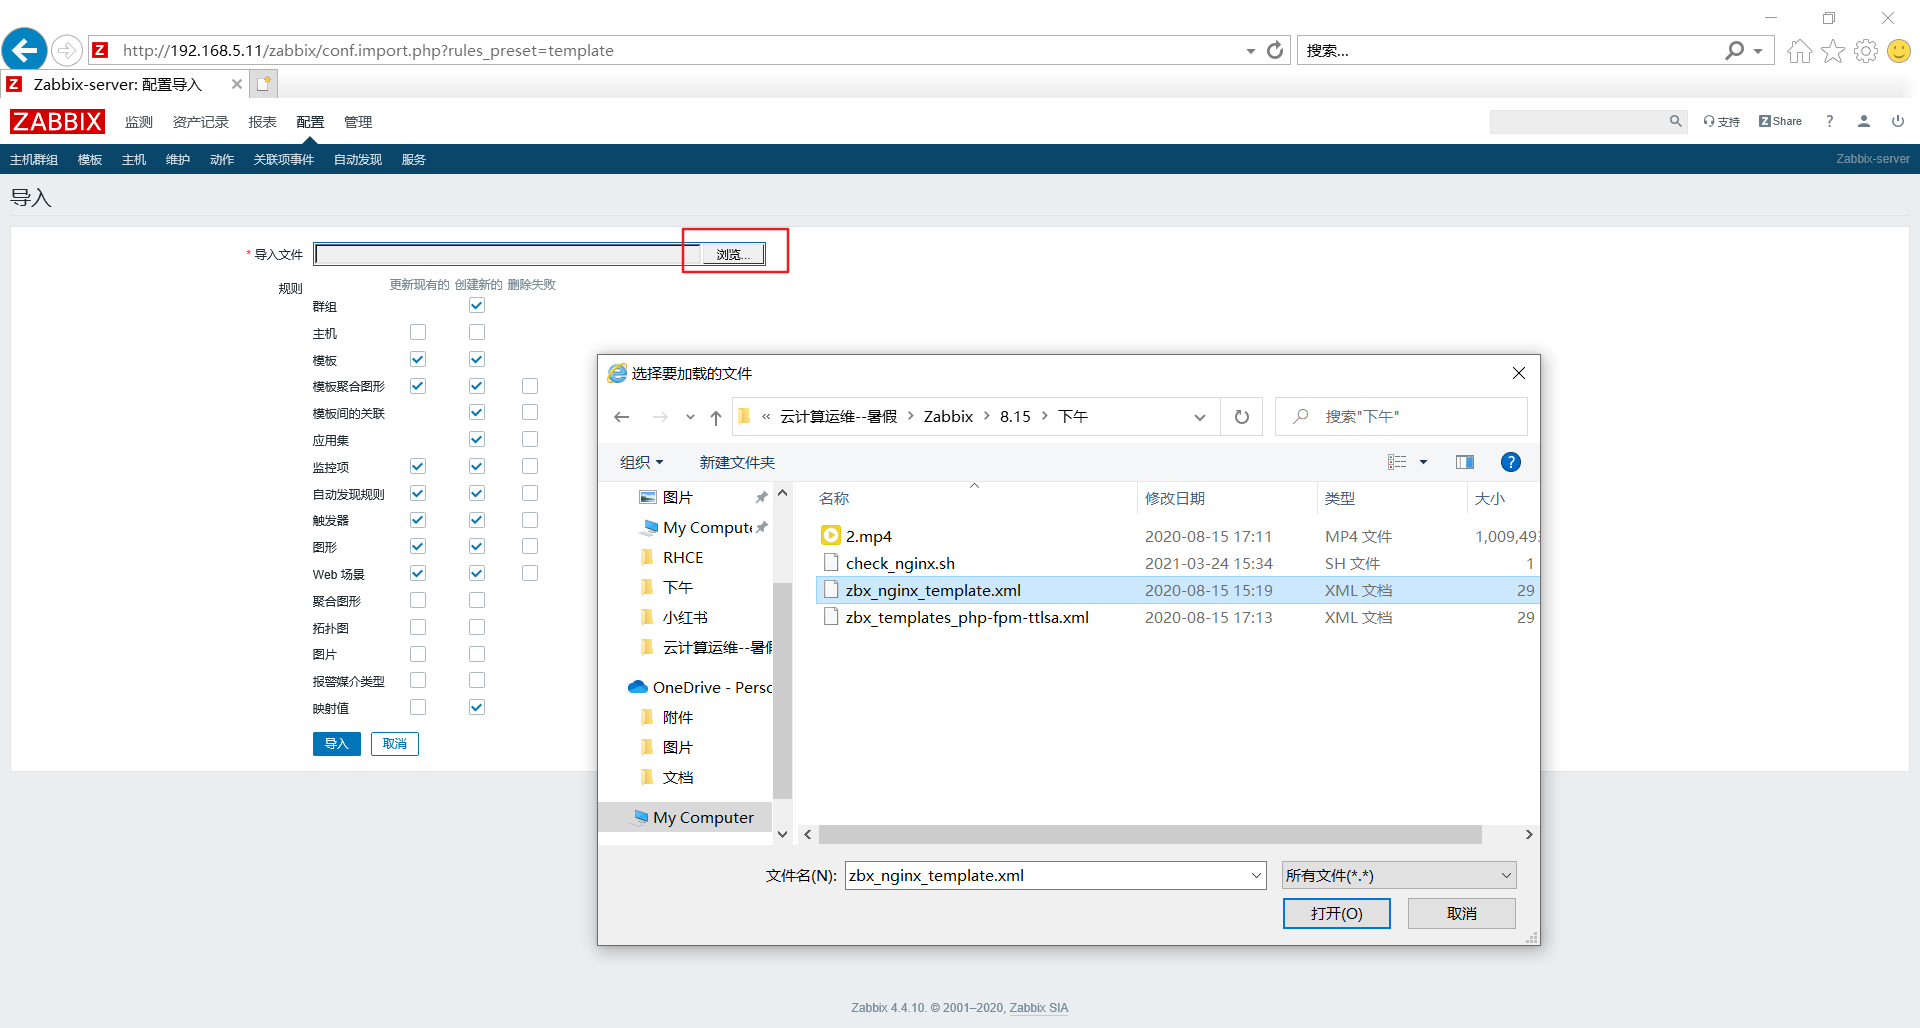Open the 报表 menu

[x=263, y=122]
